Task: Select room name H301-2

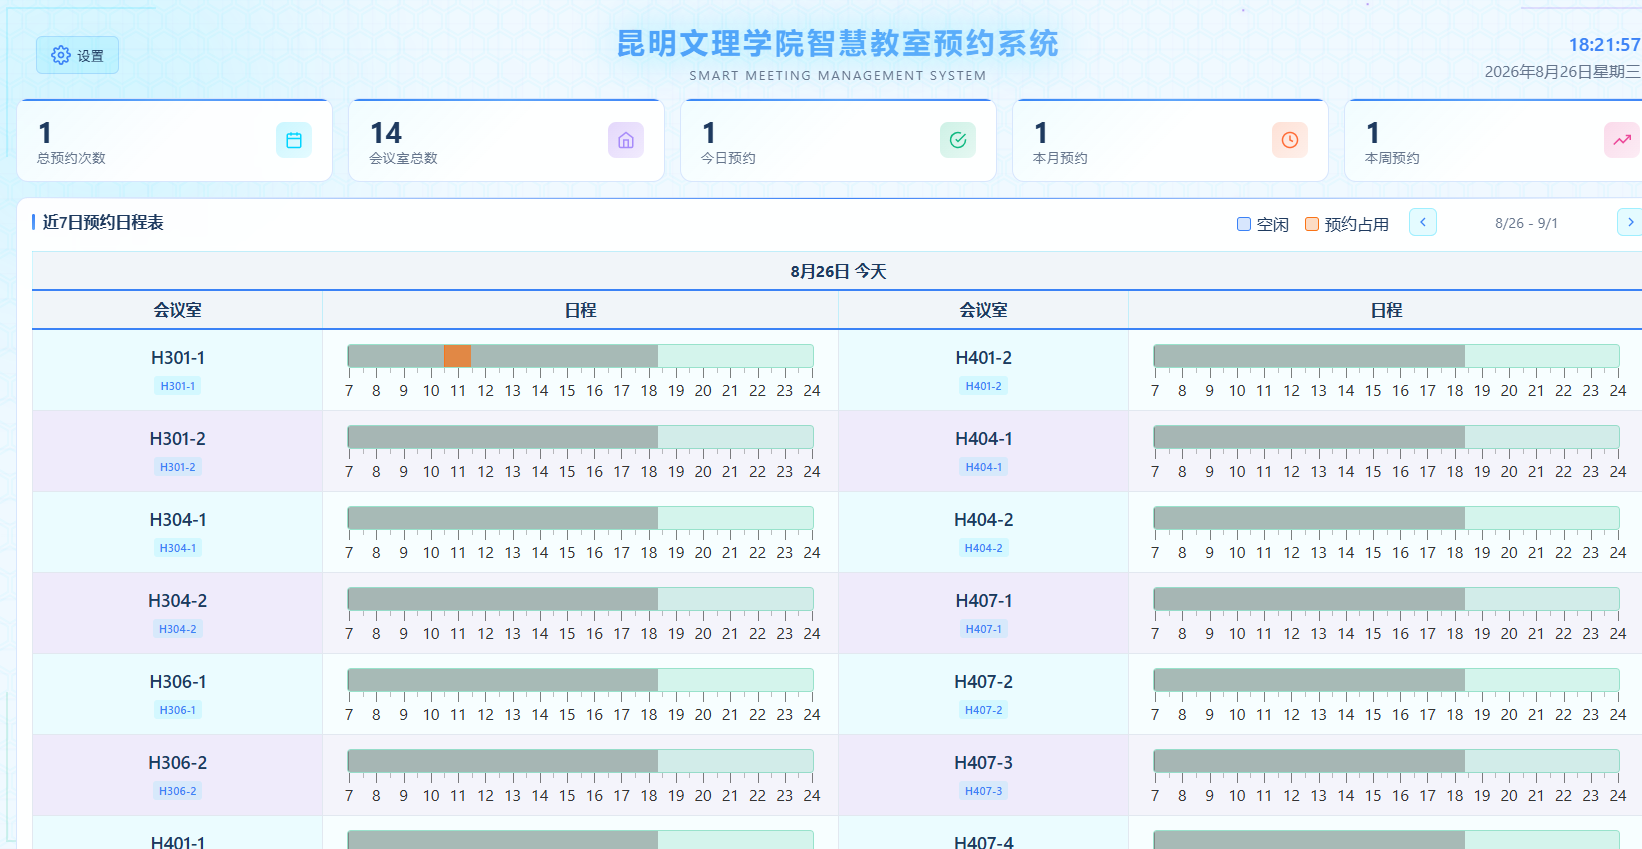Action: click(x=178, y=439)
